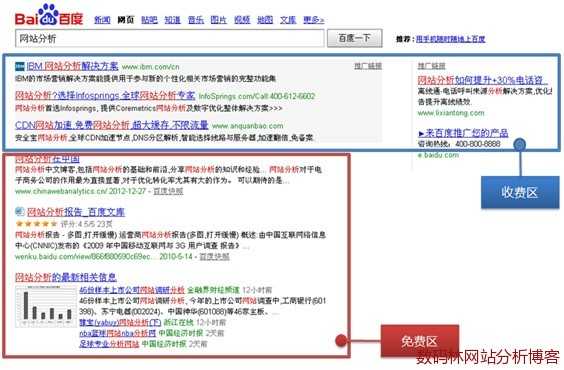Open 网站分析报告_百度文库 result
Screen dimensions: 564x370
[76, 212]
